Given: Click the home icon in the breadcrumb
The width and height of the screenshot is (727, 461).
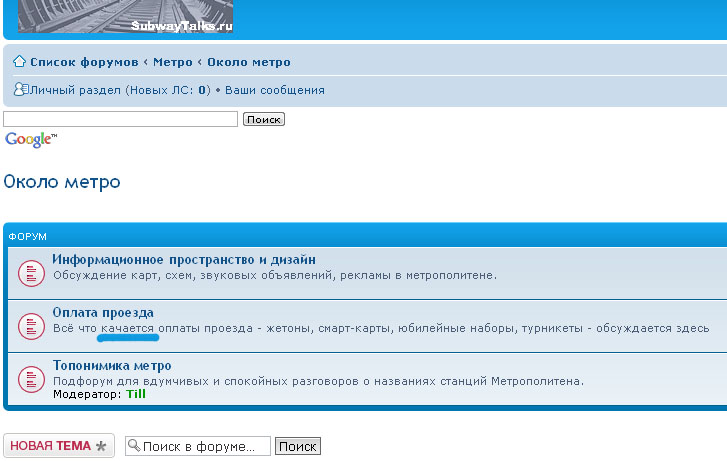Looking at the screenshot, I should coord(19,62).
